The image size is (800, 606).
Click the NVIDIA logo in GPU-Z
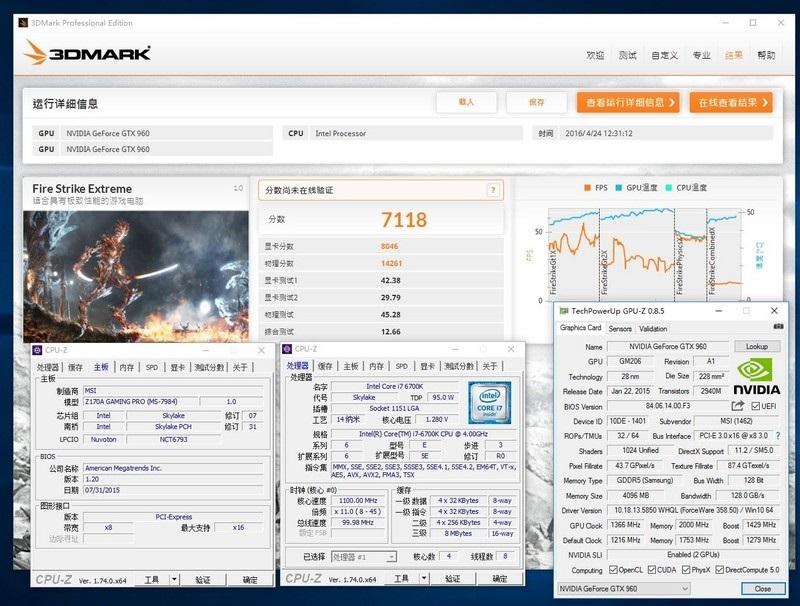click(757, 376)
